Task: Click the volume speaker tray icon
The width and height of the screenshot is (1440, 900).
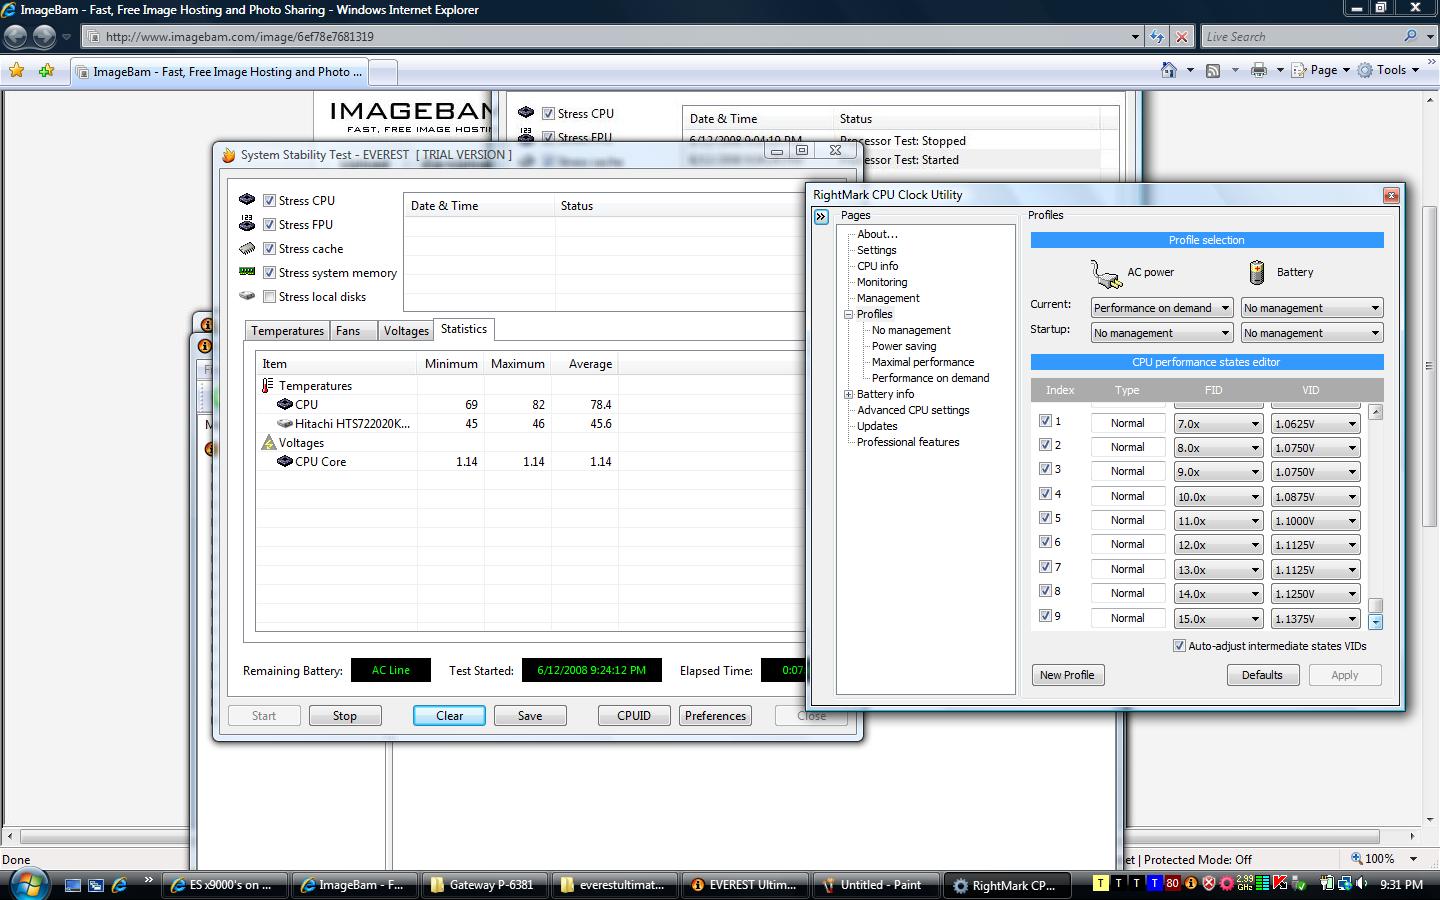Action: (x=1362, y=884)
